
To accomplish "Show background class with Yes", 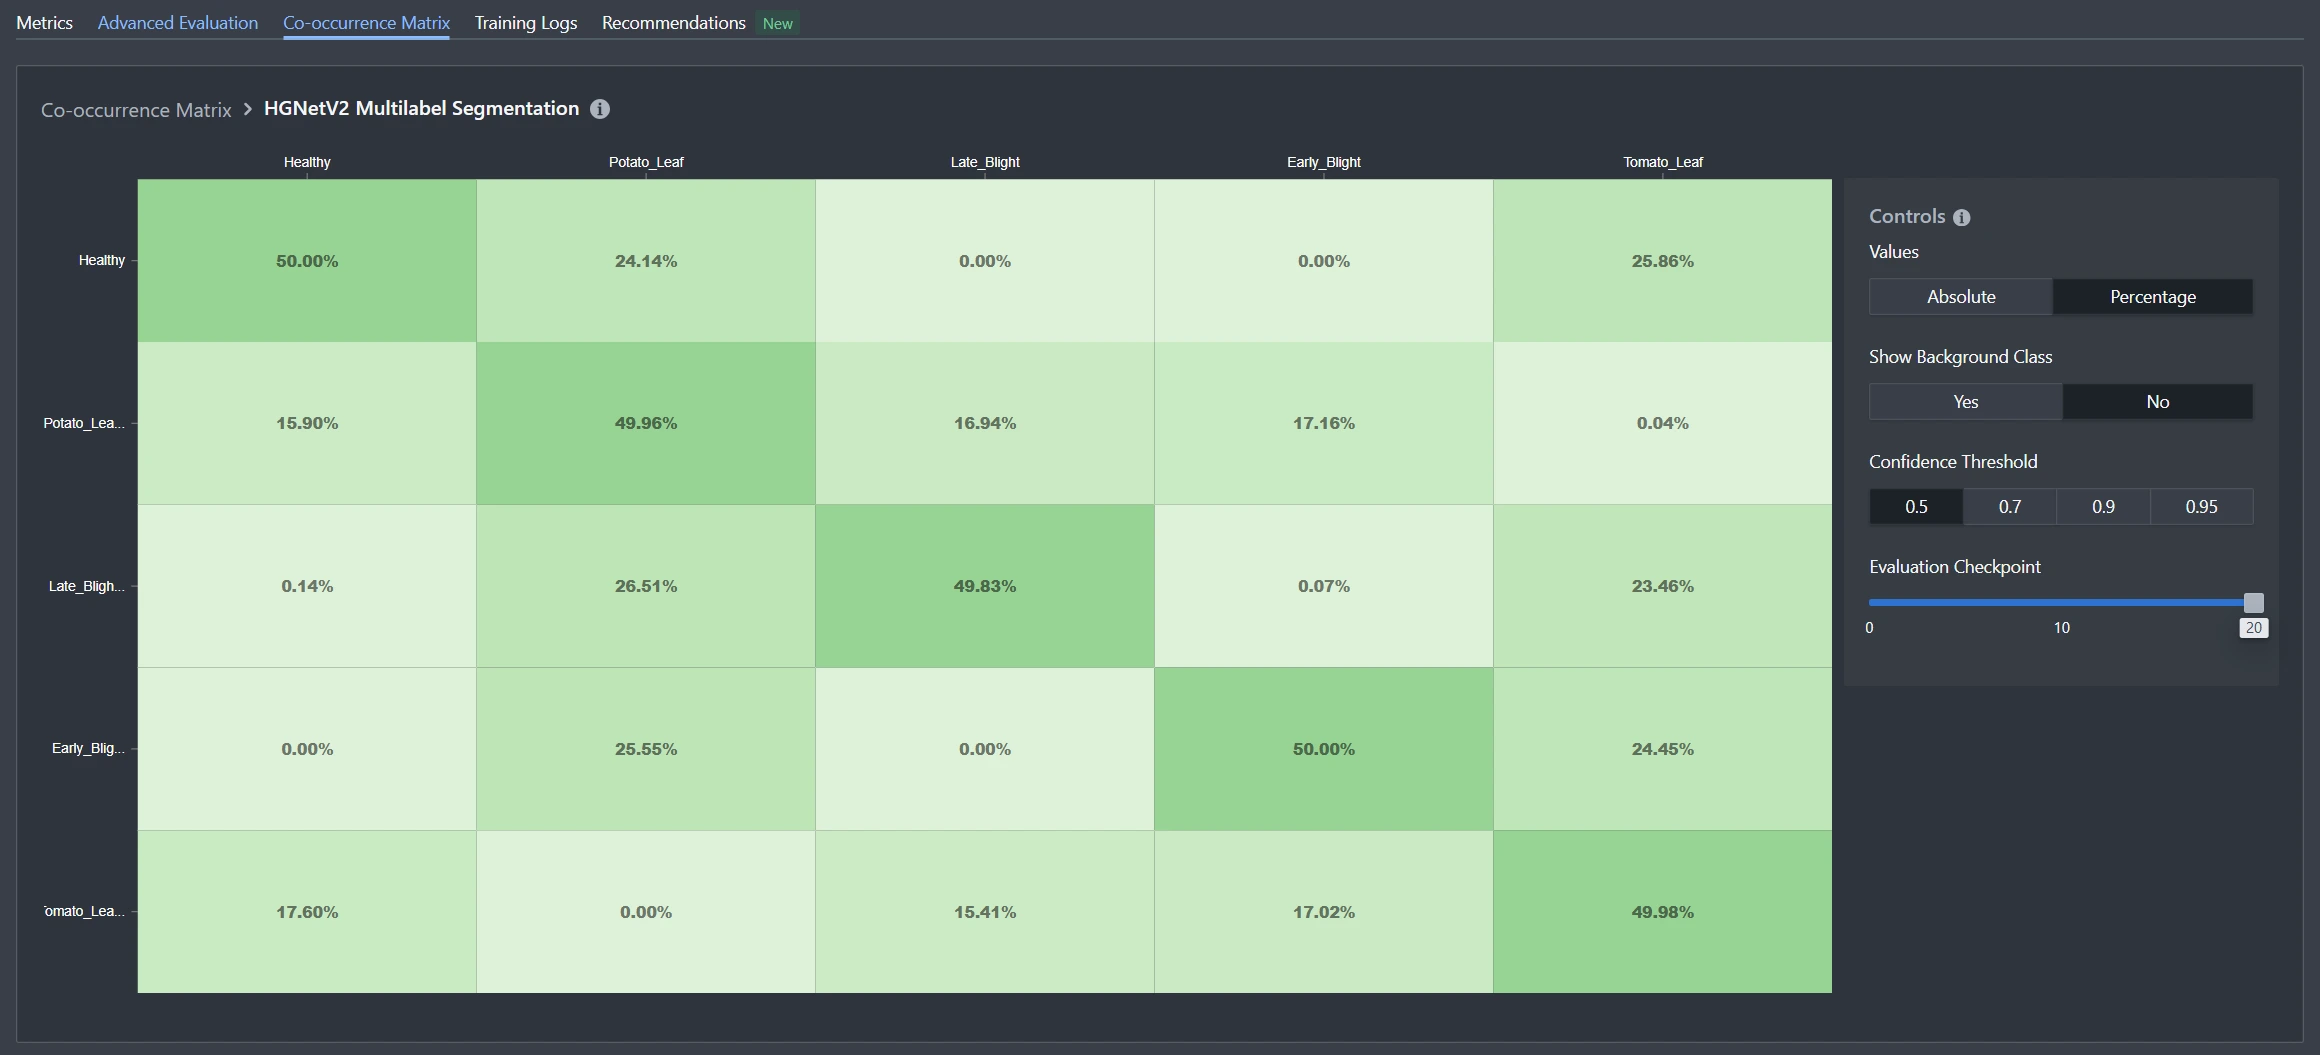I will 1966,402.
